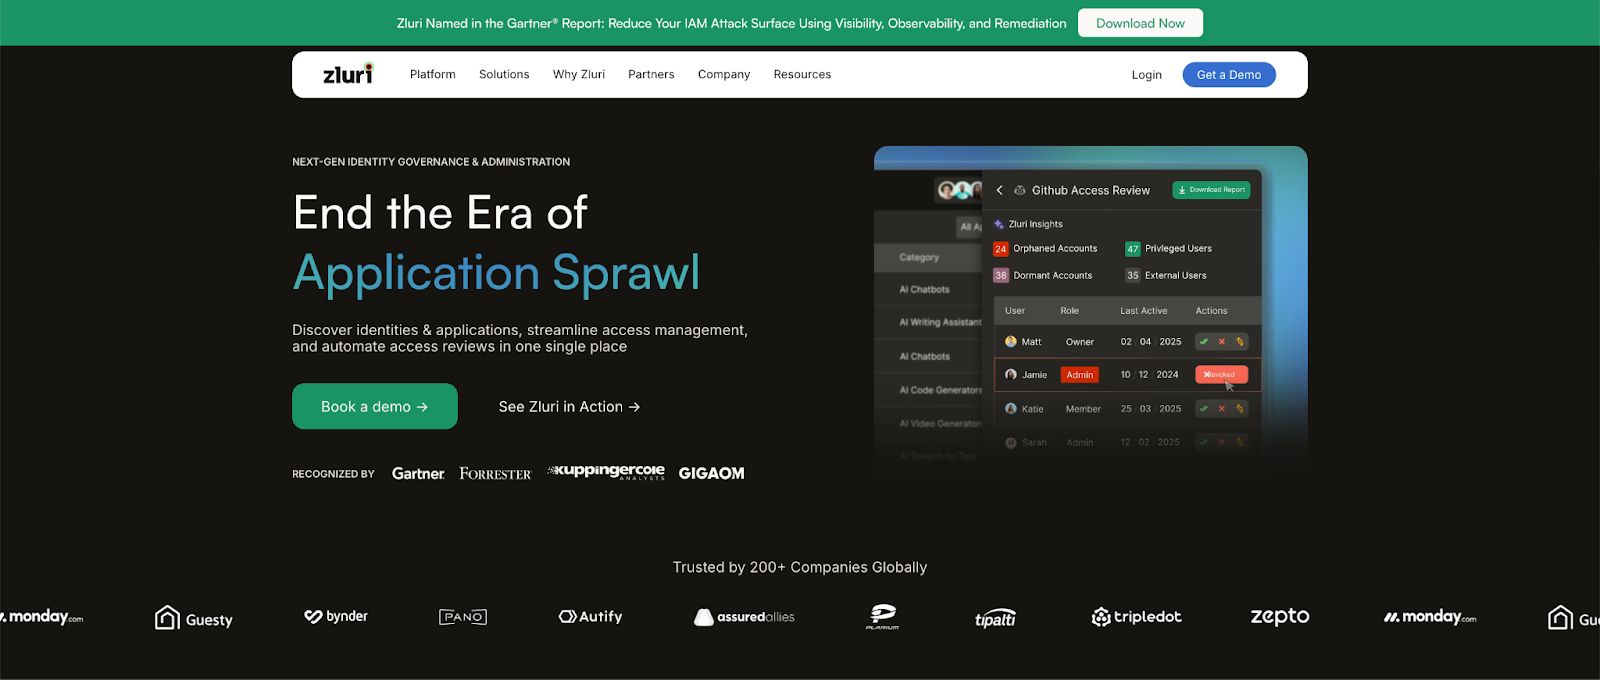Click the 24 Orphaned Accounts badge
1600x680 pixels.
point(1000,249)
